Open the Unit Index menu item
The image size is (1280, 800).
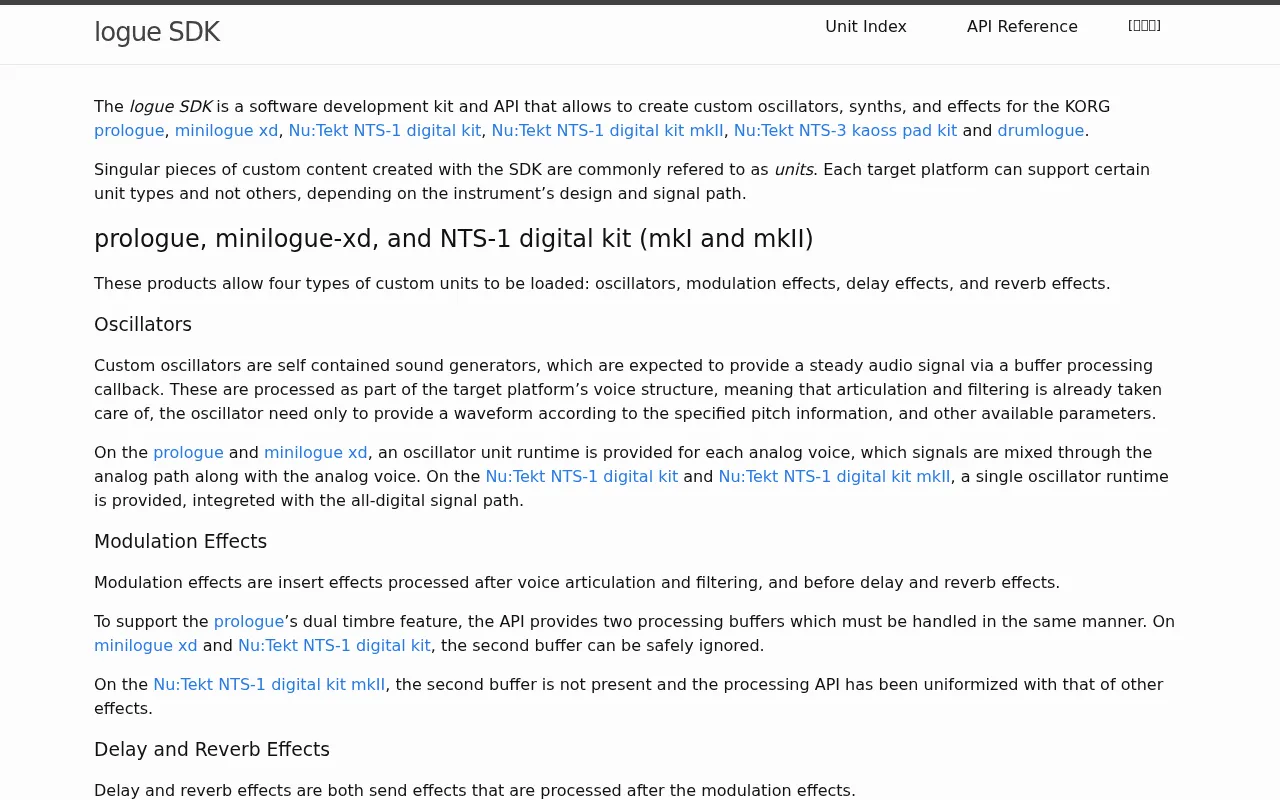coord(866,27)
